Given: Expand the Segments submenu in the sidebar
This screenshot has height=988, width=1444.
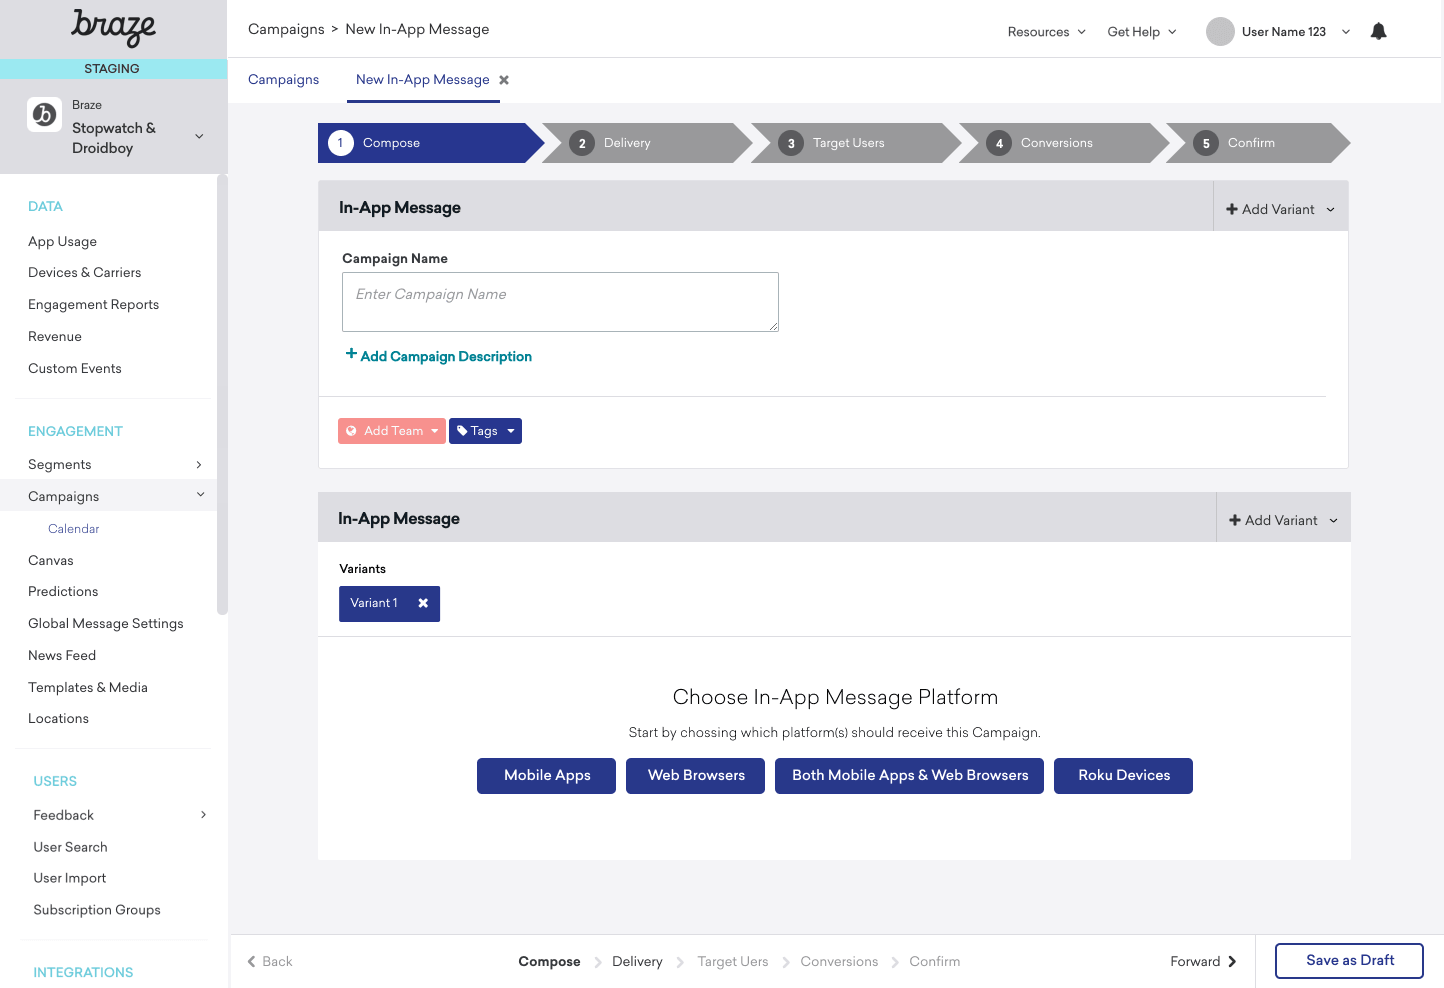Looking at the screenshot, I should [199, 465].
